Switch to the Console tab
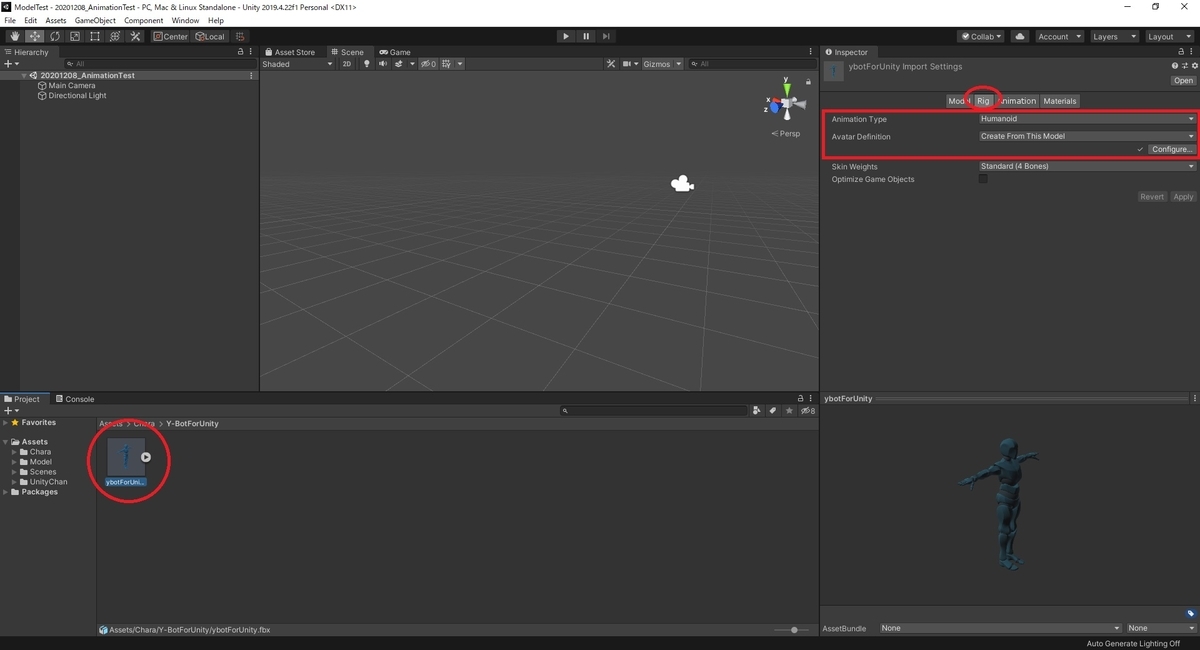The height and width of the screenshot is (650, 1200). click(74, 399)
